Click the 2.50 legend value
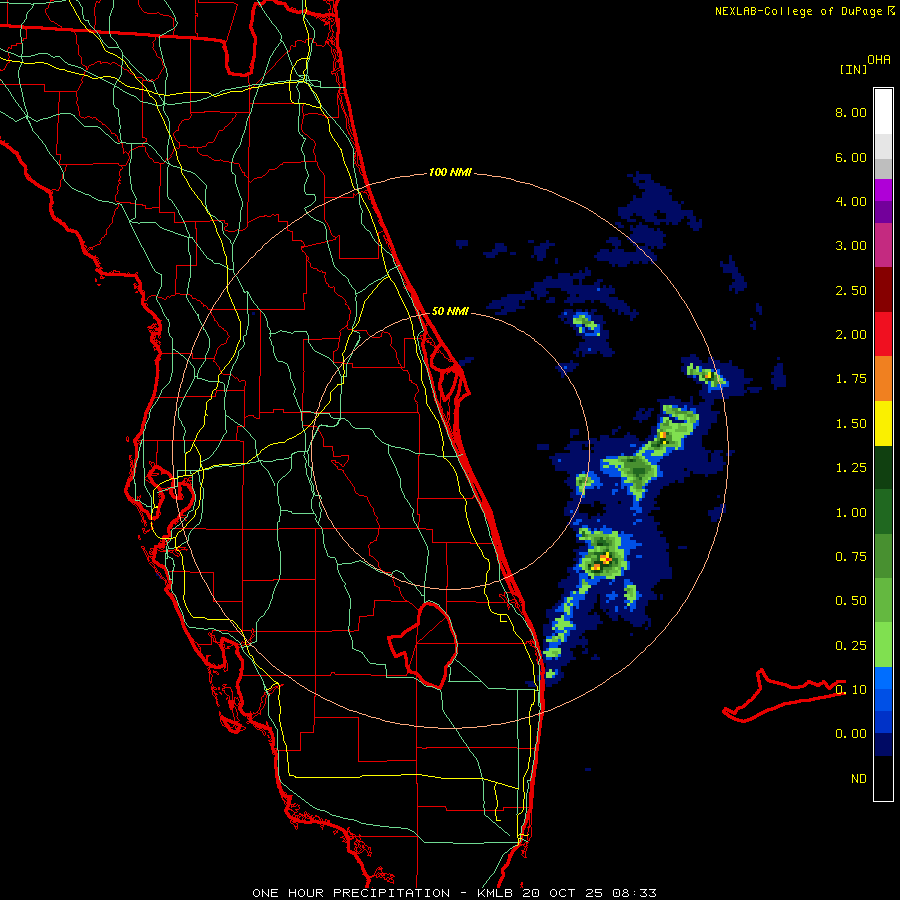Screen dimensions: 900x900 click(x=851, y=290)
